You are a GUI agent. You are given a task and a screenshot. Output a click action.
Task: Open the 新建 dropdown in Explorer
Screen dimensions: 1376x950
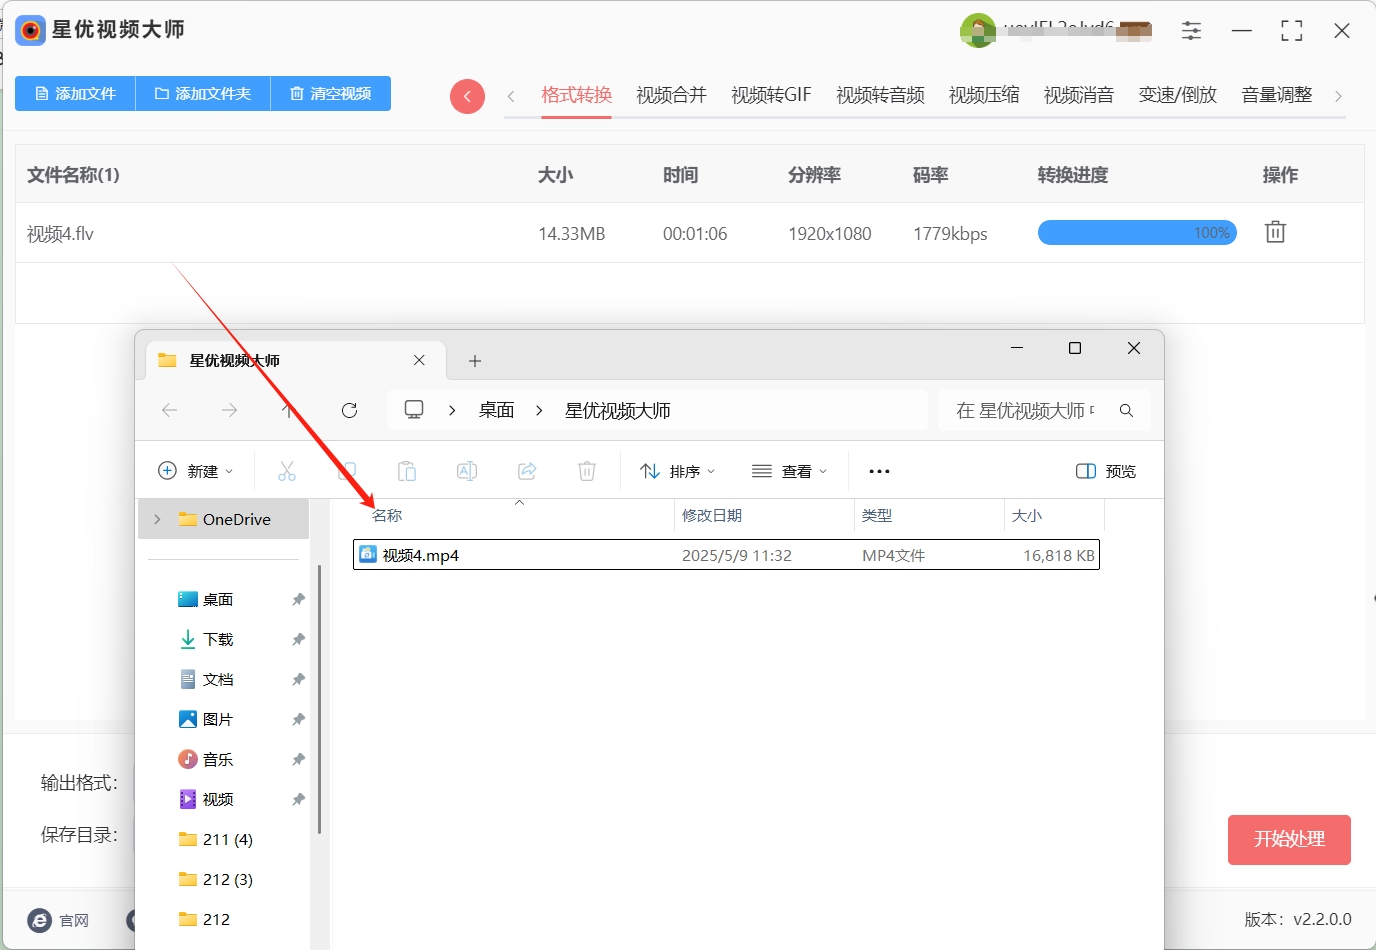(196, 471)
